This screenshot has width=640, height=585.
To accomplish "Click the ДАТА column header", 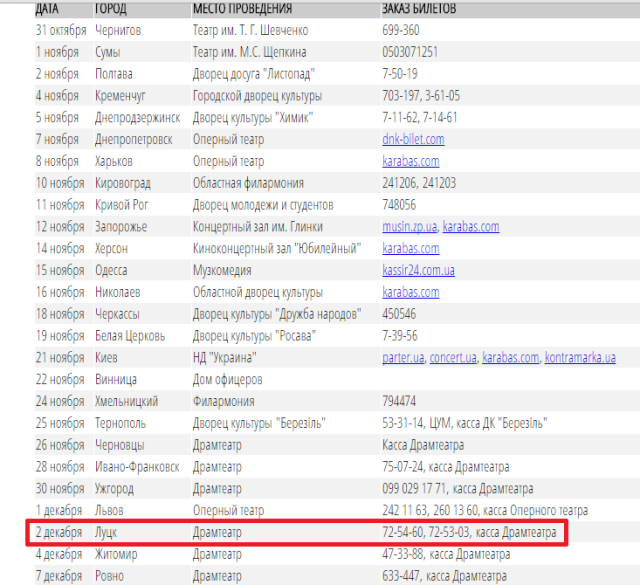I will (47, 8).
